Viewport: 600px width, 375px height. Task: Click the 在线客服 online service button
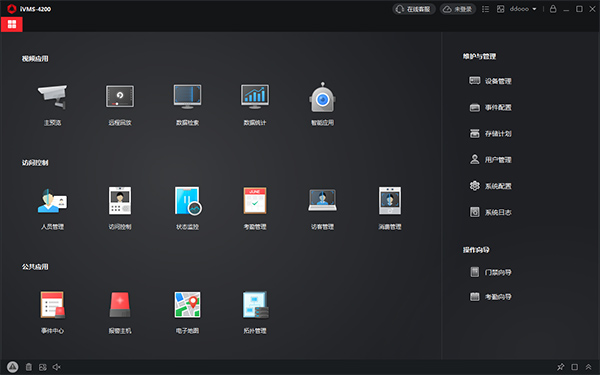click(414, 9)
